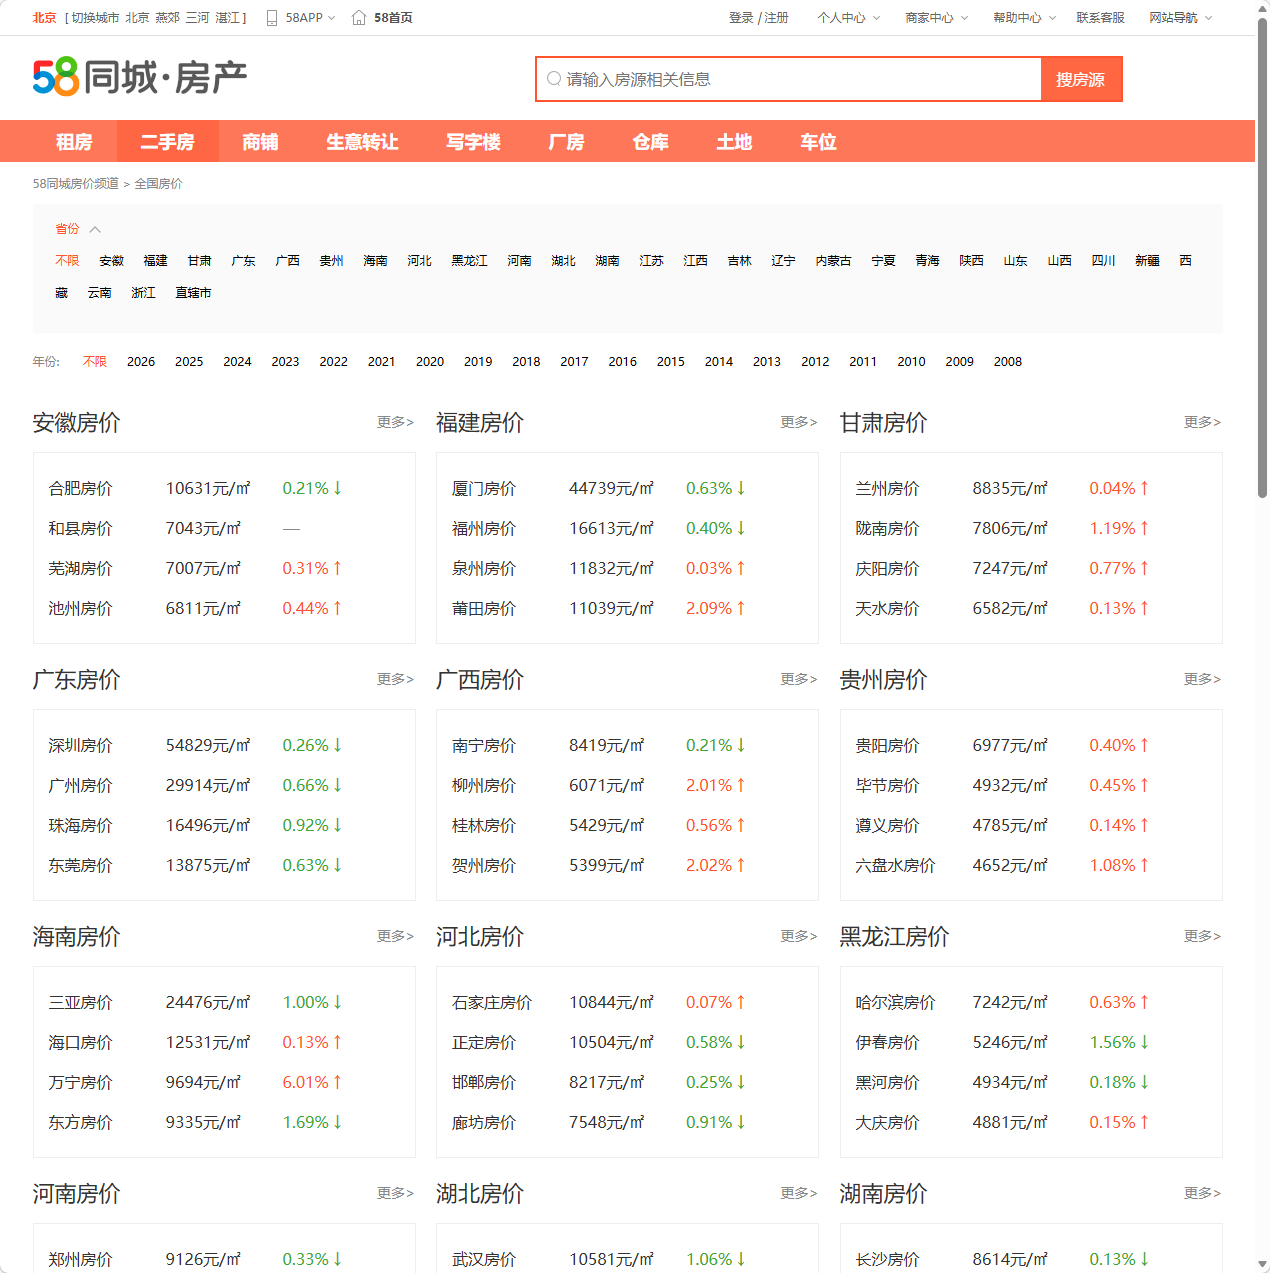This screenshot has width=1270, height=1273.
Task: Open the 帮助中心 dropdown
Action: (x=1017, y=17)
